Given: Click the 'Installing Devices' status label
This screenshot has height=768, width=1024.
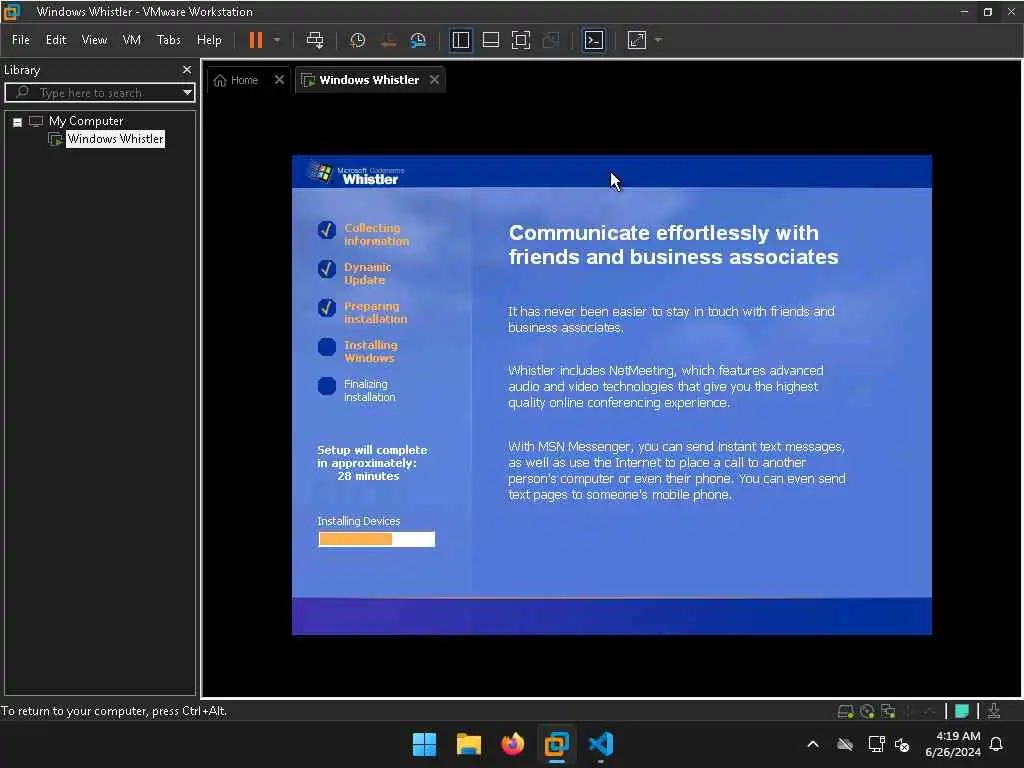Looking at the screenshot, I should (x=359, y=521).
